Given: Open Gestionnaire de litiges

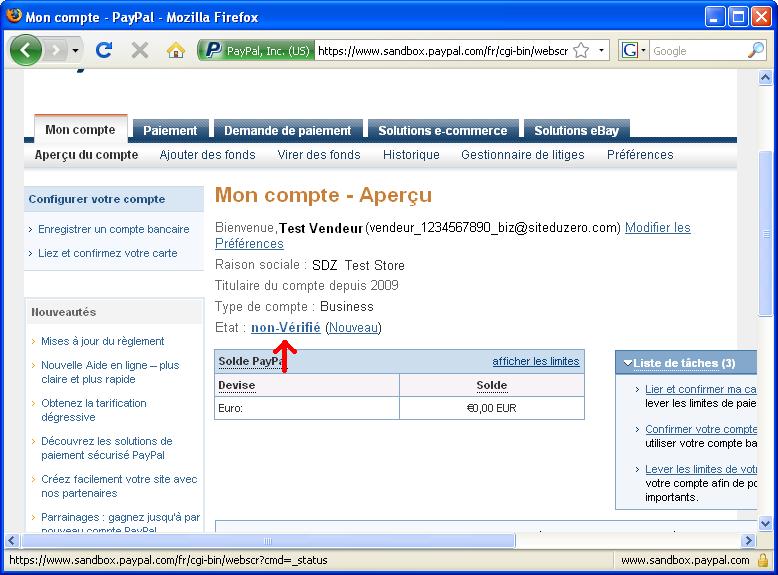Looking at the screenshot, I should coord(523,155).
